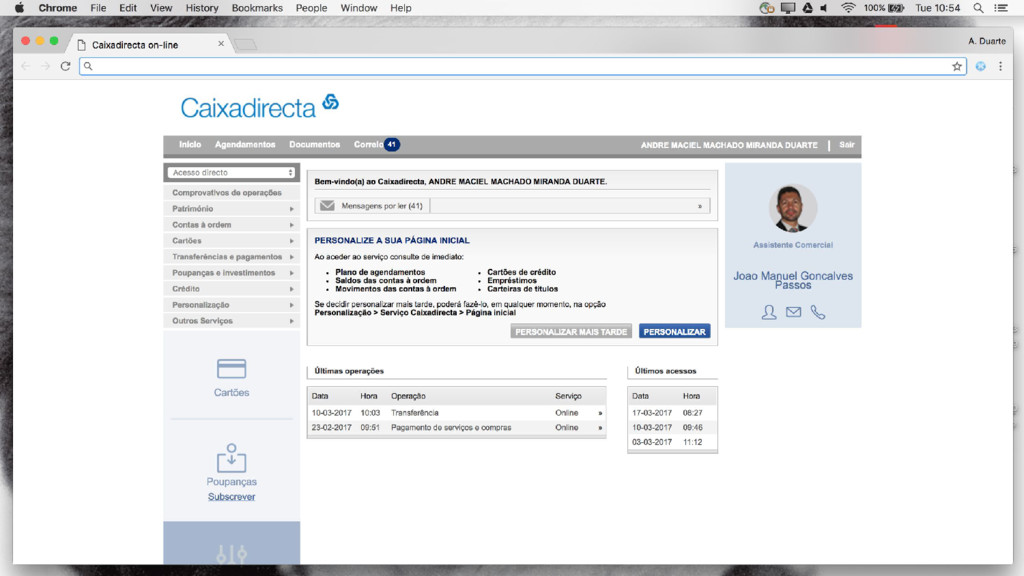Click the volume icon in menu bar
This screenshot has height=576, width=1024.
tap(824, 8)
